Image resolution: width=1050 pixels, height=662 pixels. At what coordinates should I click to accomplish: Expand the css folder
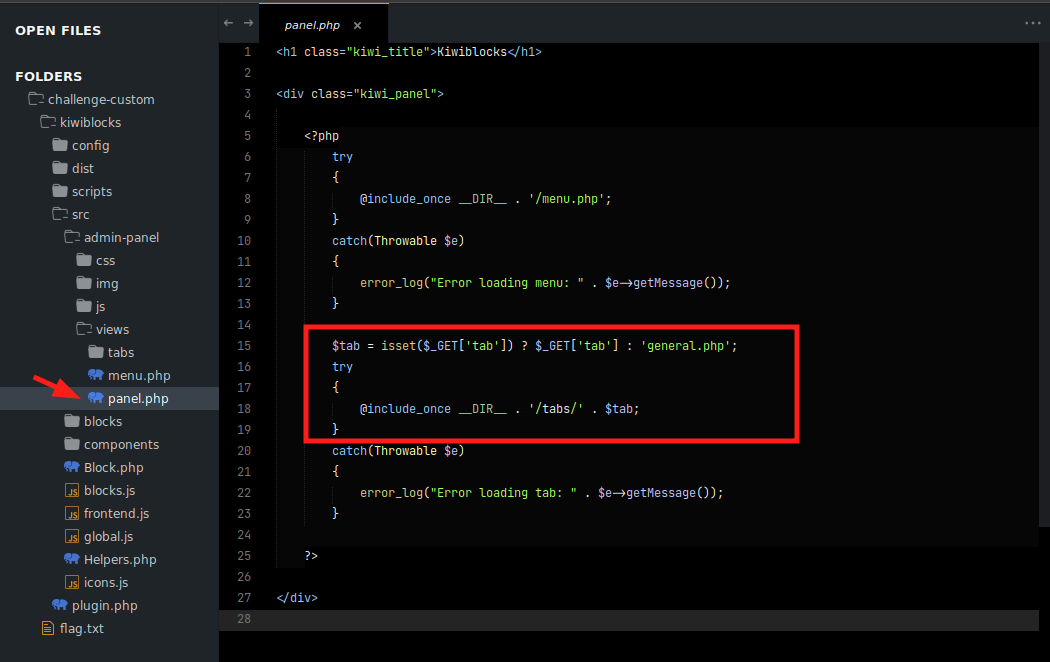[x=95, y=260]
